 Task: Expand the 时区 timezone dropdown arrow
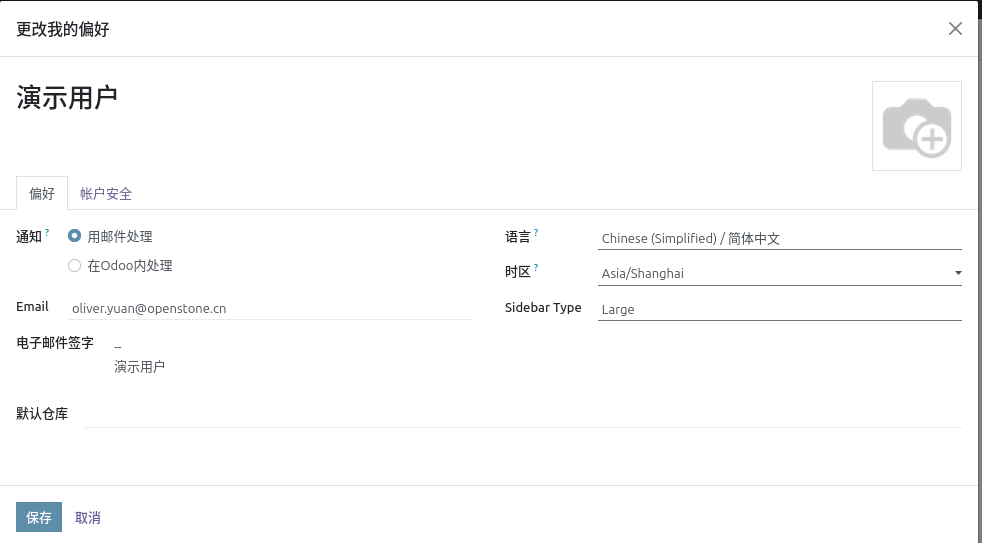click(x=958, y=273)
